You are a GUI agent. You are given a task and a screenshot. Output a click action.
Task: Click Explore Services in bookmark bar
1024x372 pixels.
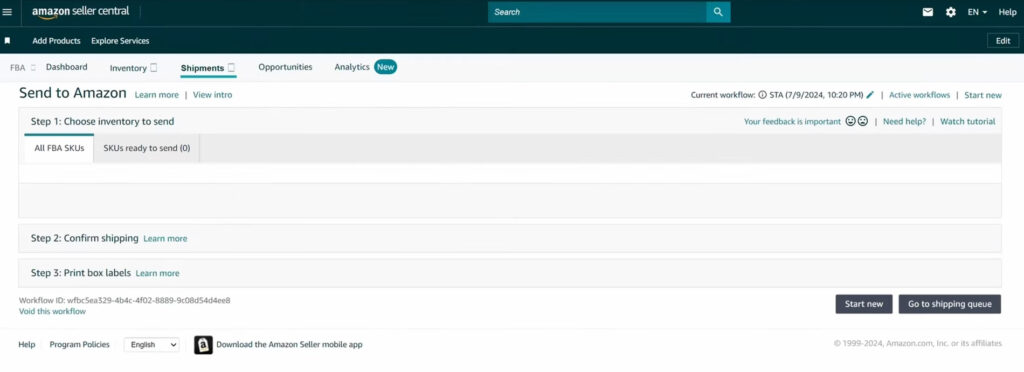(120, 40)
